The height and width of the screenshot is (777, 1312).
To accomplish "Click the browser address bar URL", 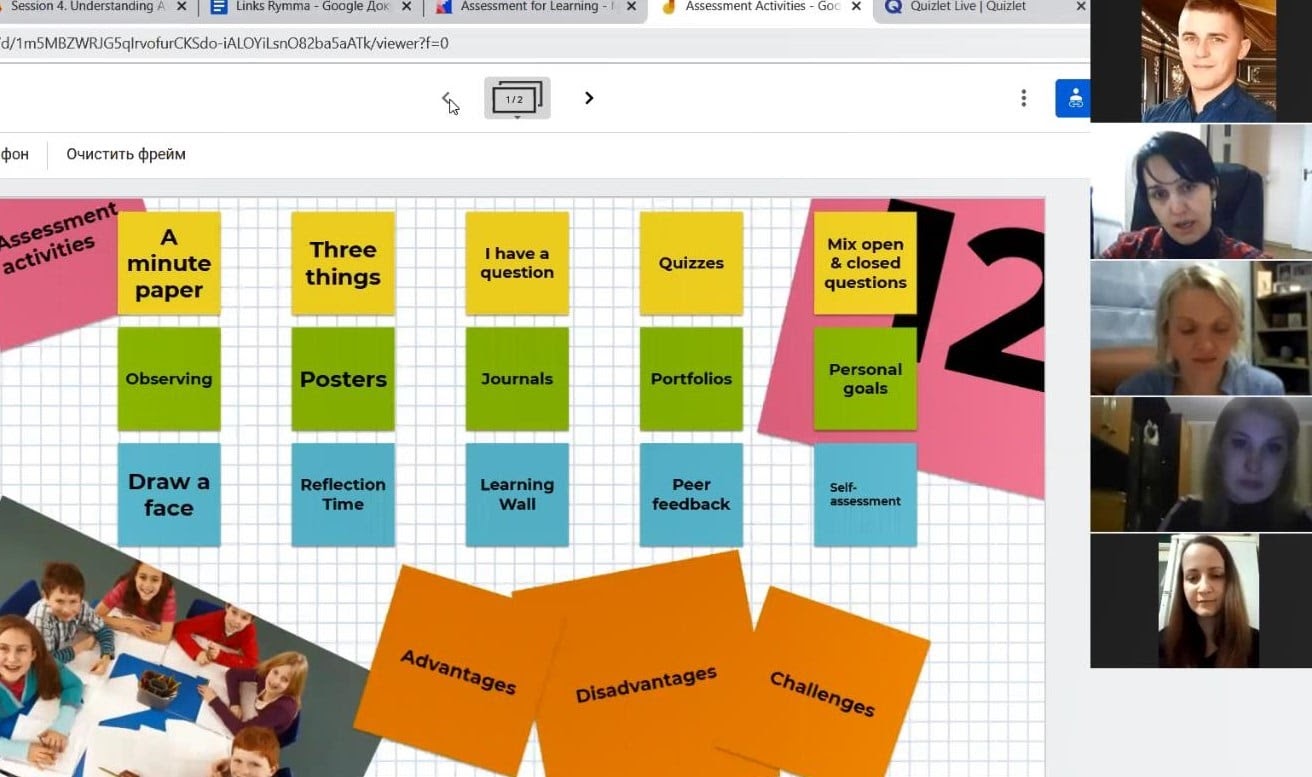I will pyautogui.click(x=225, y=44).
